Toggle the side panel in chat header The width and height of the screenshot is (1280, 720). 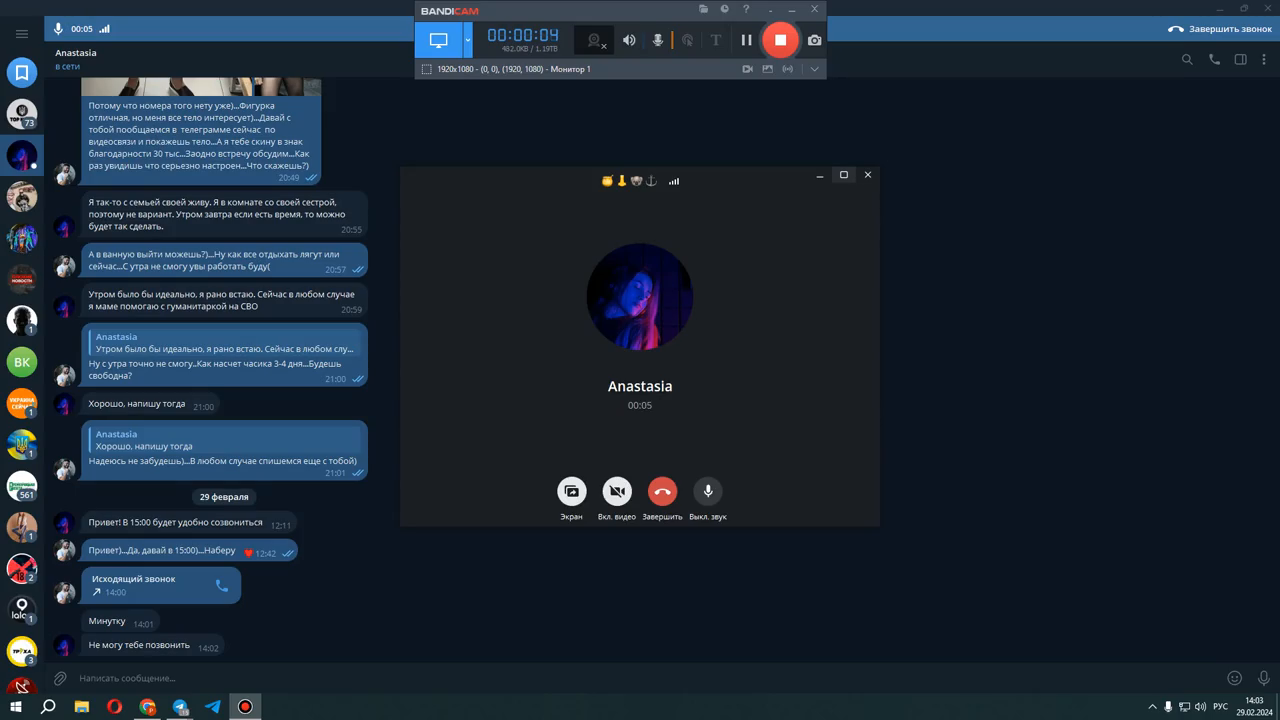(1240, 59)
